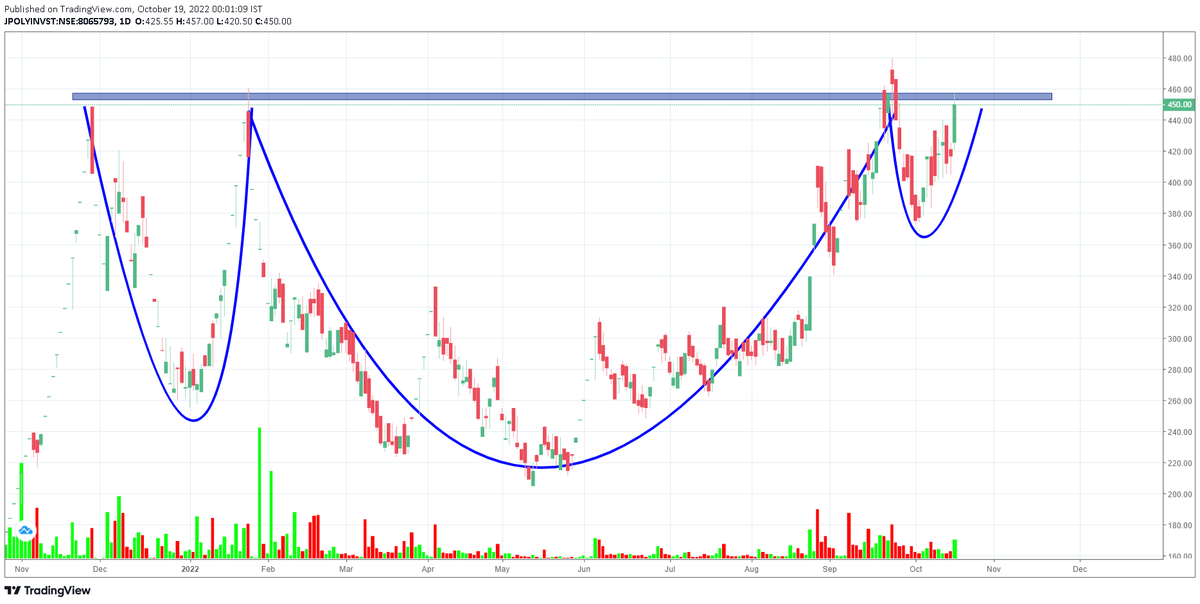Click the Nov label following Oct

tap(993, 568)
